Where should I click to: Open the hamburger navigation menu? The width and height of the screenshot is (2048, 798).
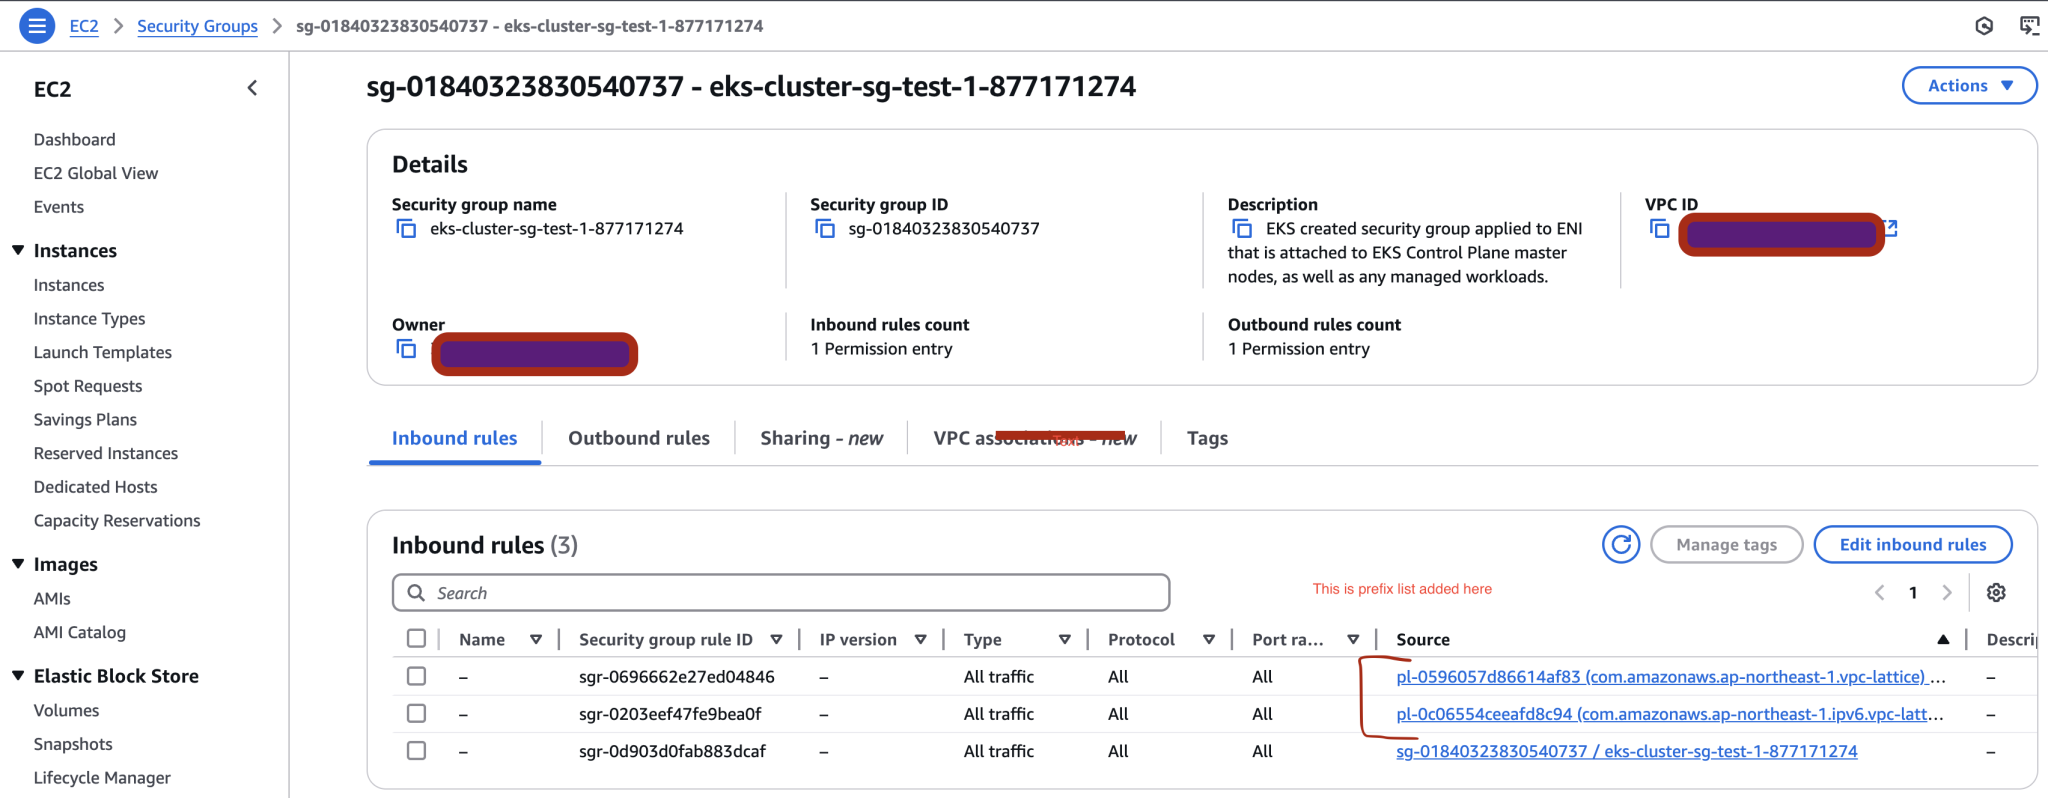(37, 26)
